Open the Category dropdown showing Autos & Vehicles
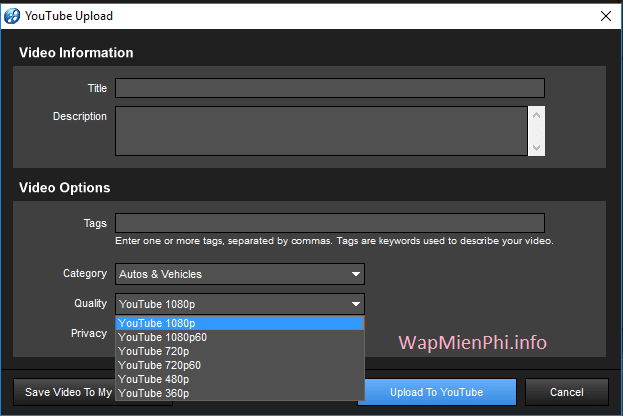Image resolution: width=623 pixels, height=416 pixels. 240,274
